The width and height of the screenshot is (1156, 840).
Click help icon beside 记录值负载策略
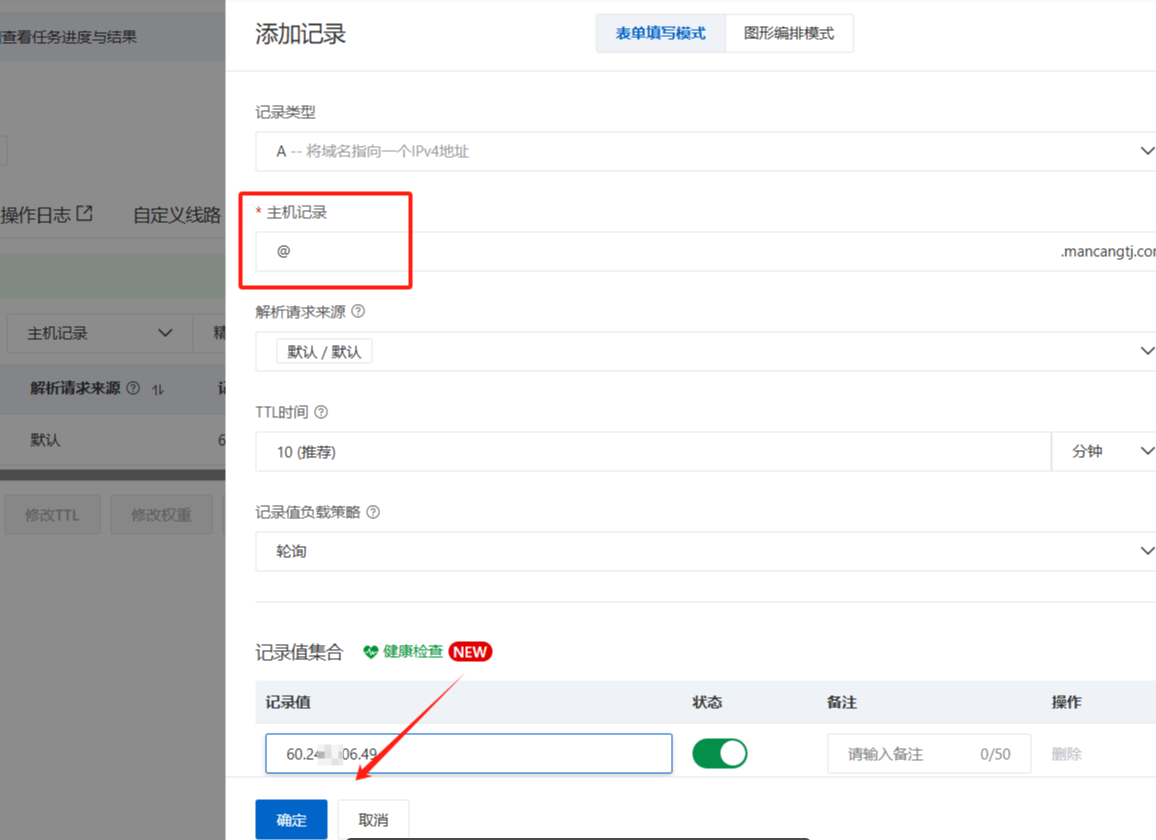373,512
